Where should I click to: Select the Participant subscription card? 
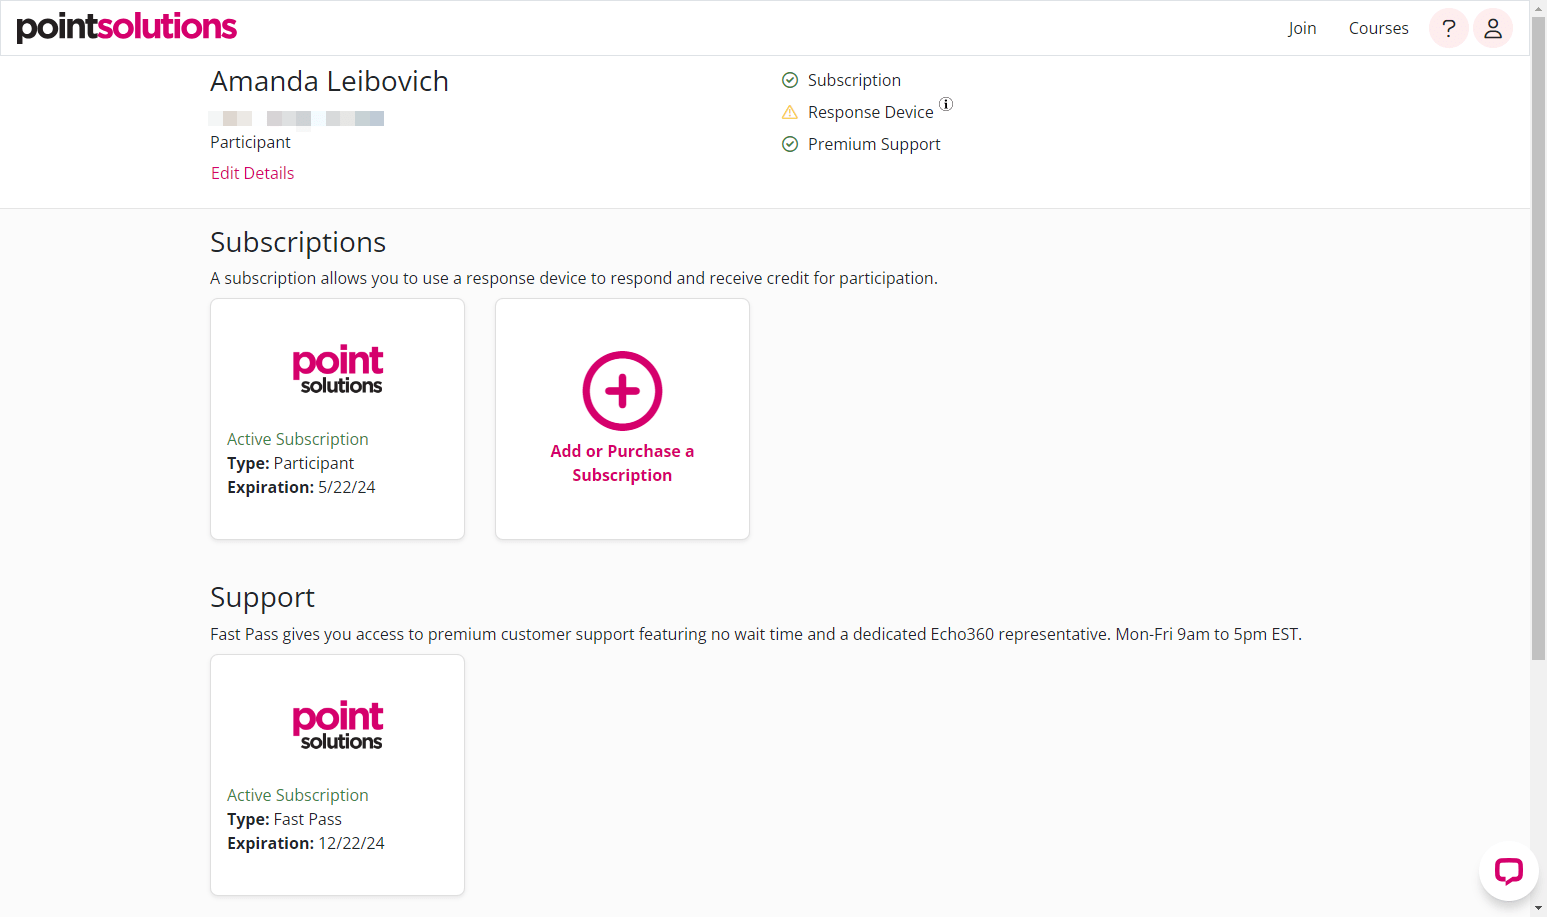pyautogui.click(x=337, y=418)
